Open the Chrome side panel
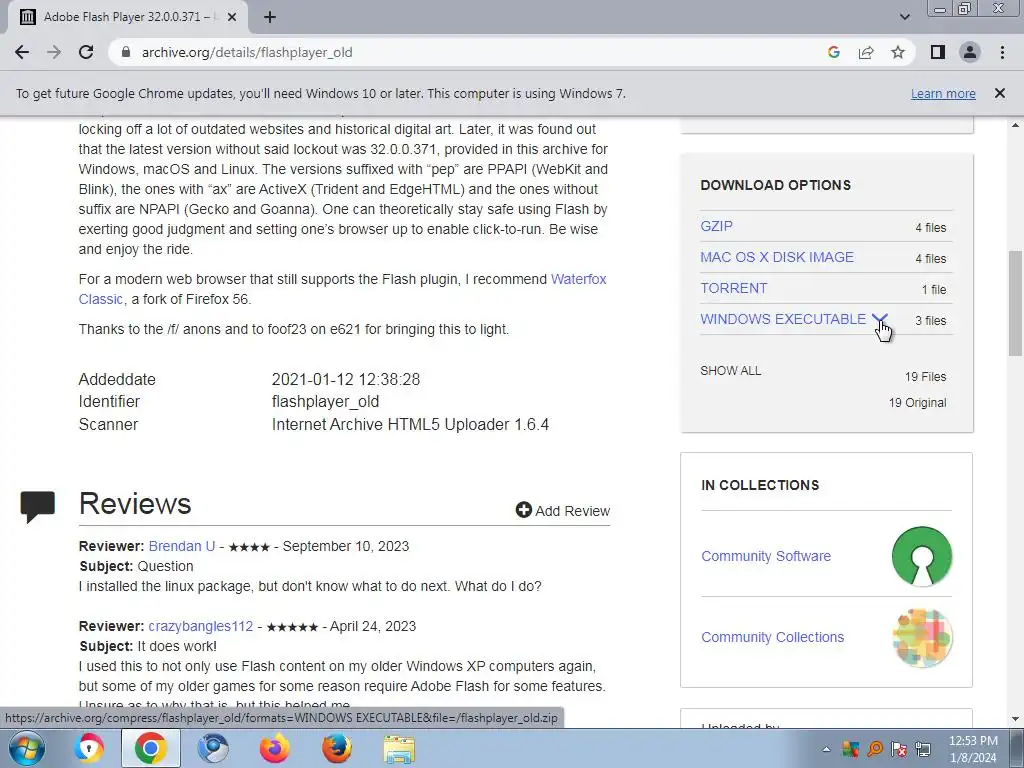 (x=938, y=52)
